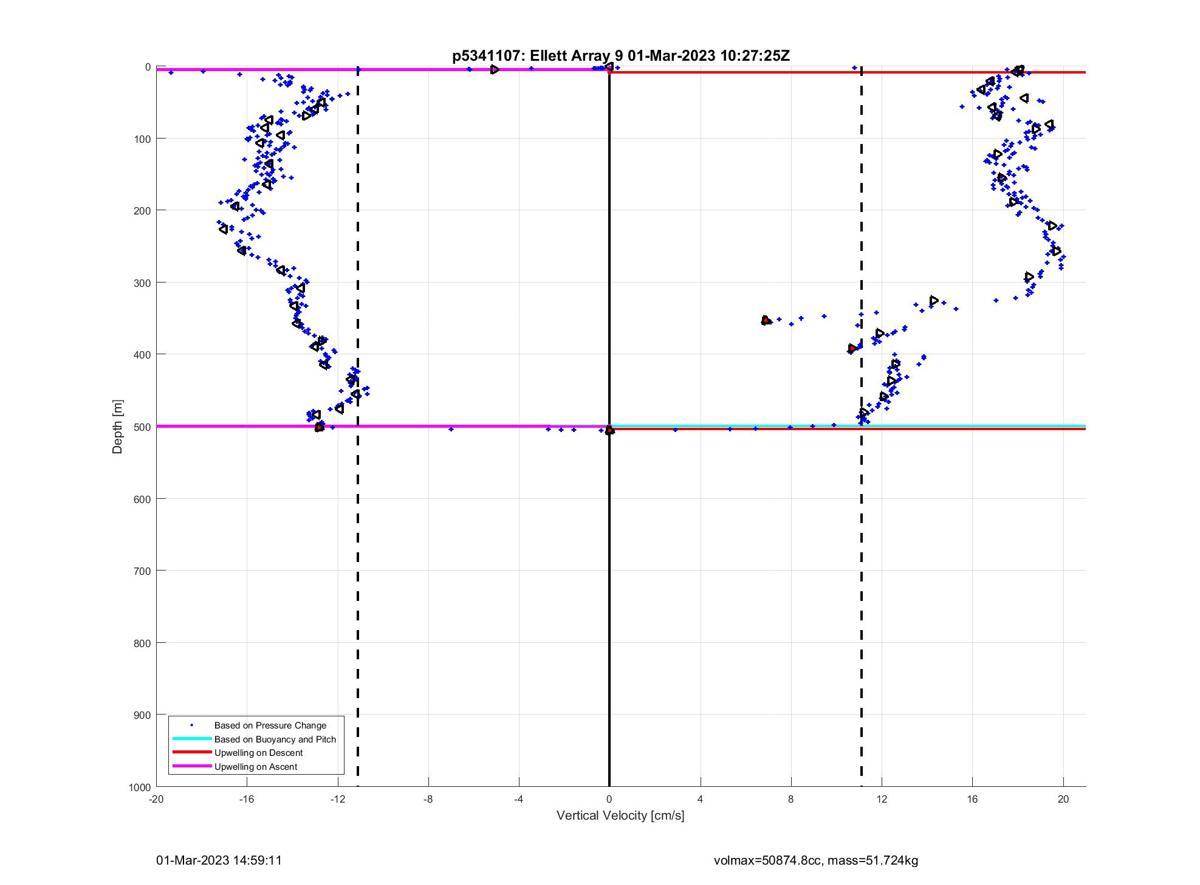Click the x-axis tick label 0
The height and width of the screenshot is (885, 1200).
click(x=610, y=799)
